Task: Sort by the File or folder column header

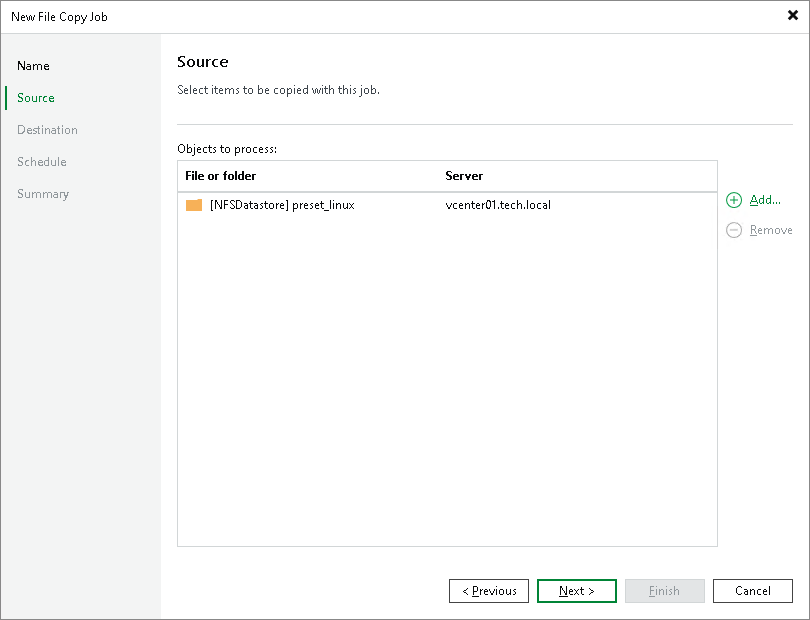Action: tap(221, 176)
